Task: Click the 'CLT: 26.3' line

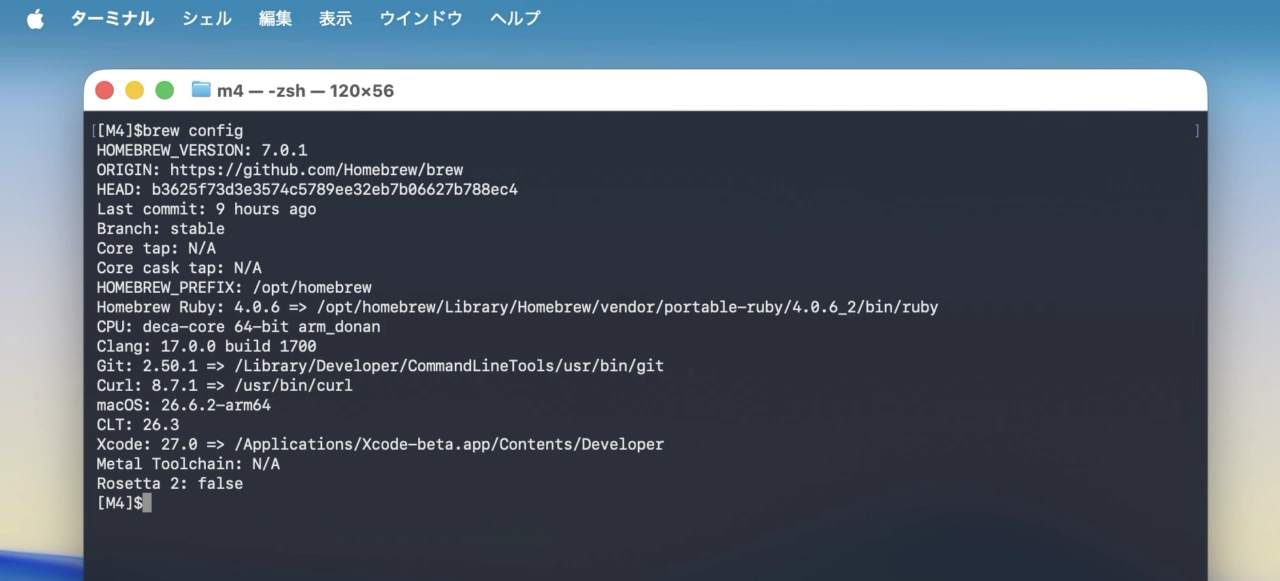Action: [137, 425]
